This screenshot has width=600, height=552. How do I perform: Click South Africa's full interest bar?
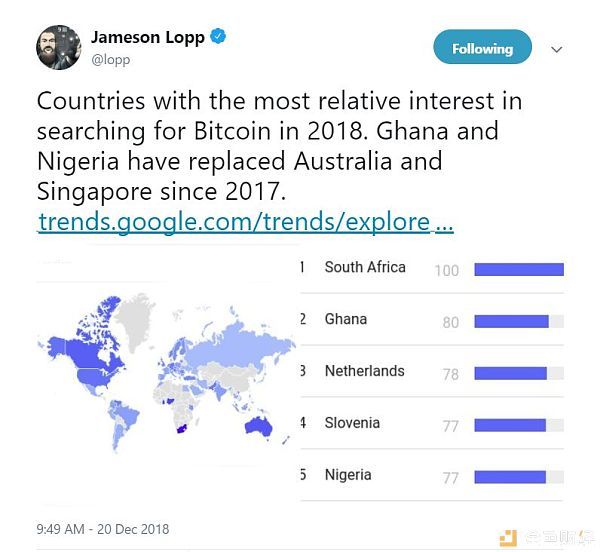519,269
